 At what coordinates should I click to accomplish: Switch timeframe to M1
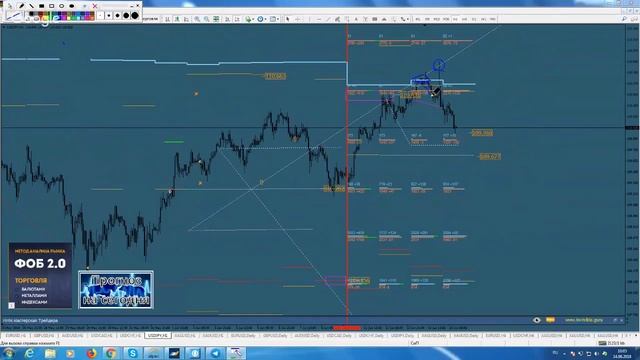click(418, 19)
